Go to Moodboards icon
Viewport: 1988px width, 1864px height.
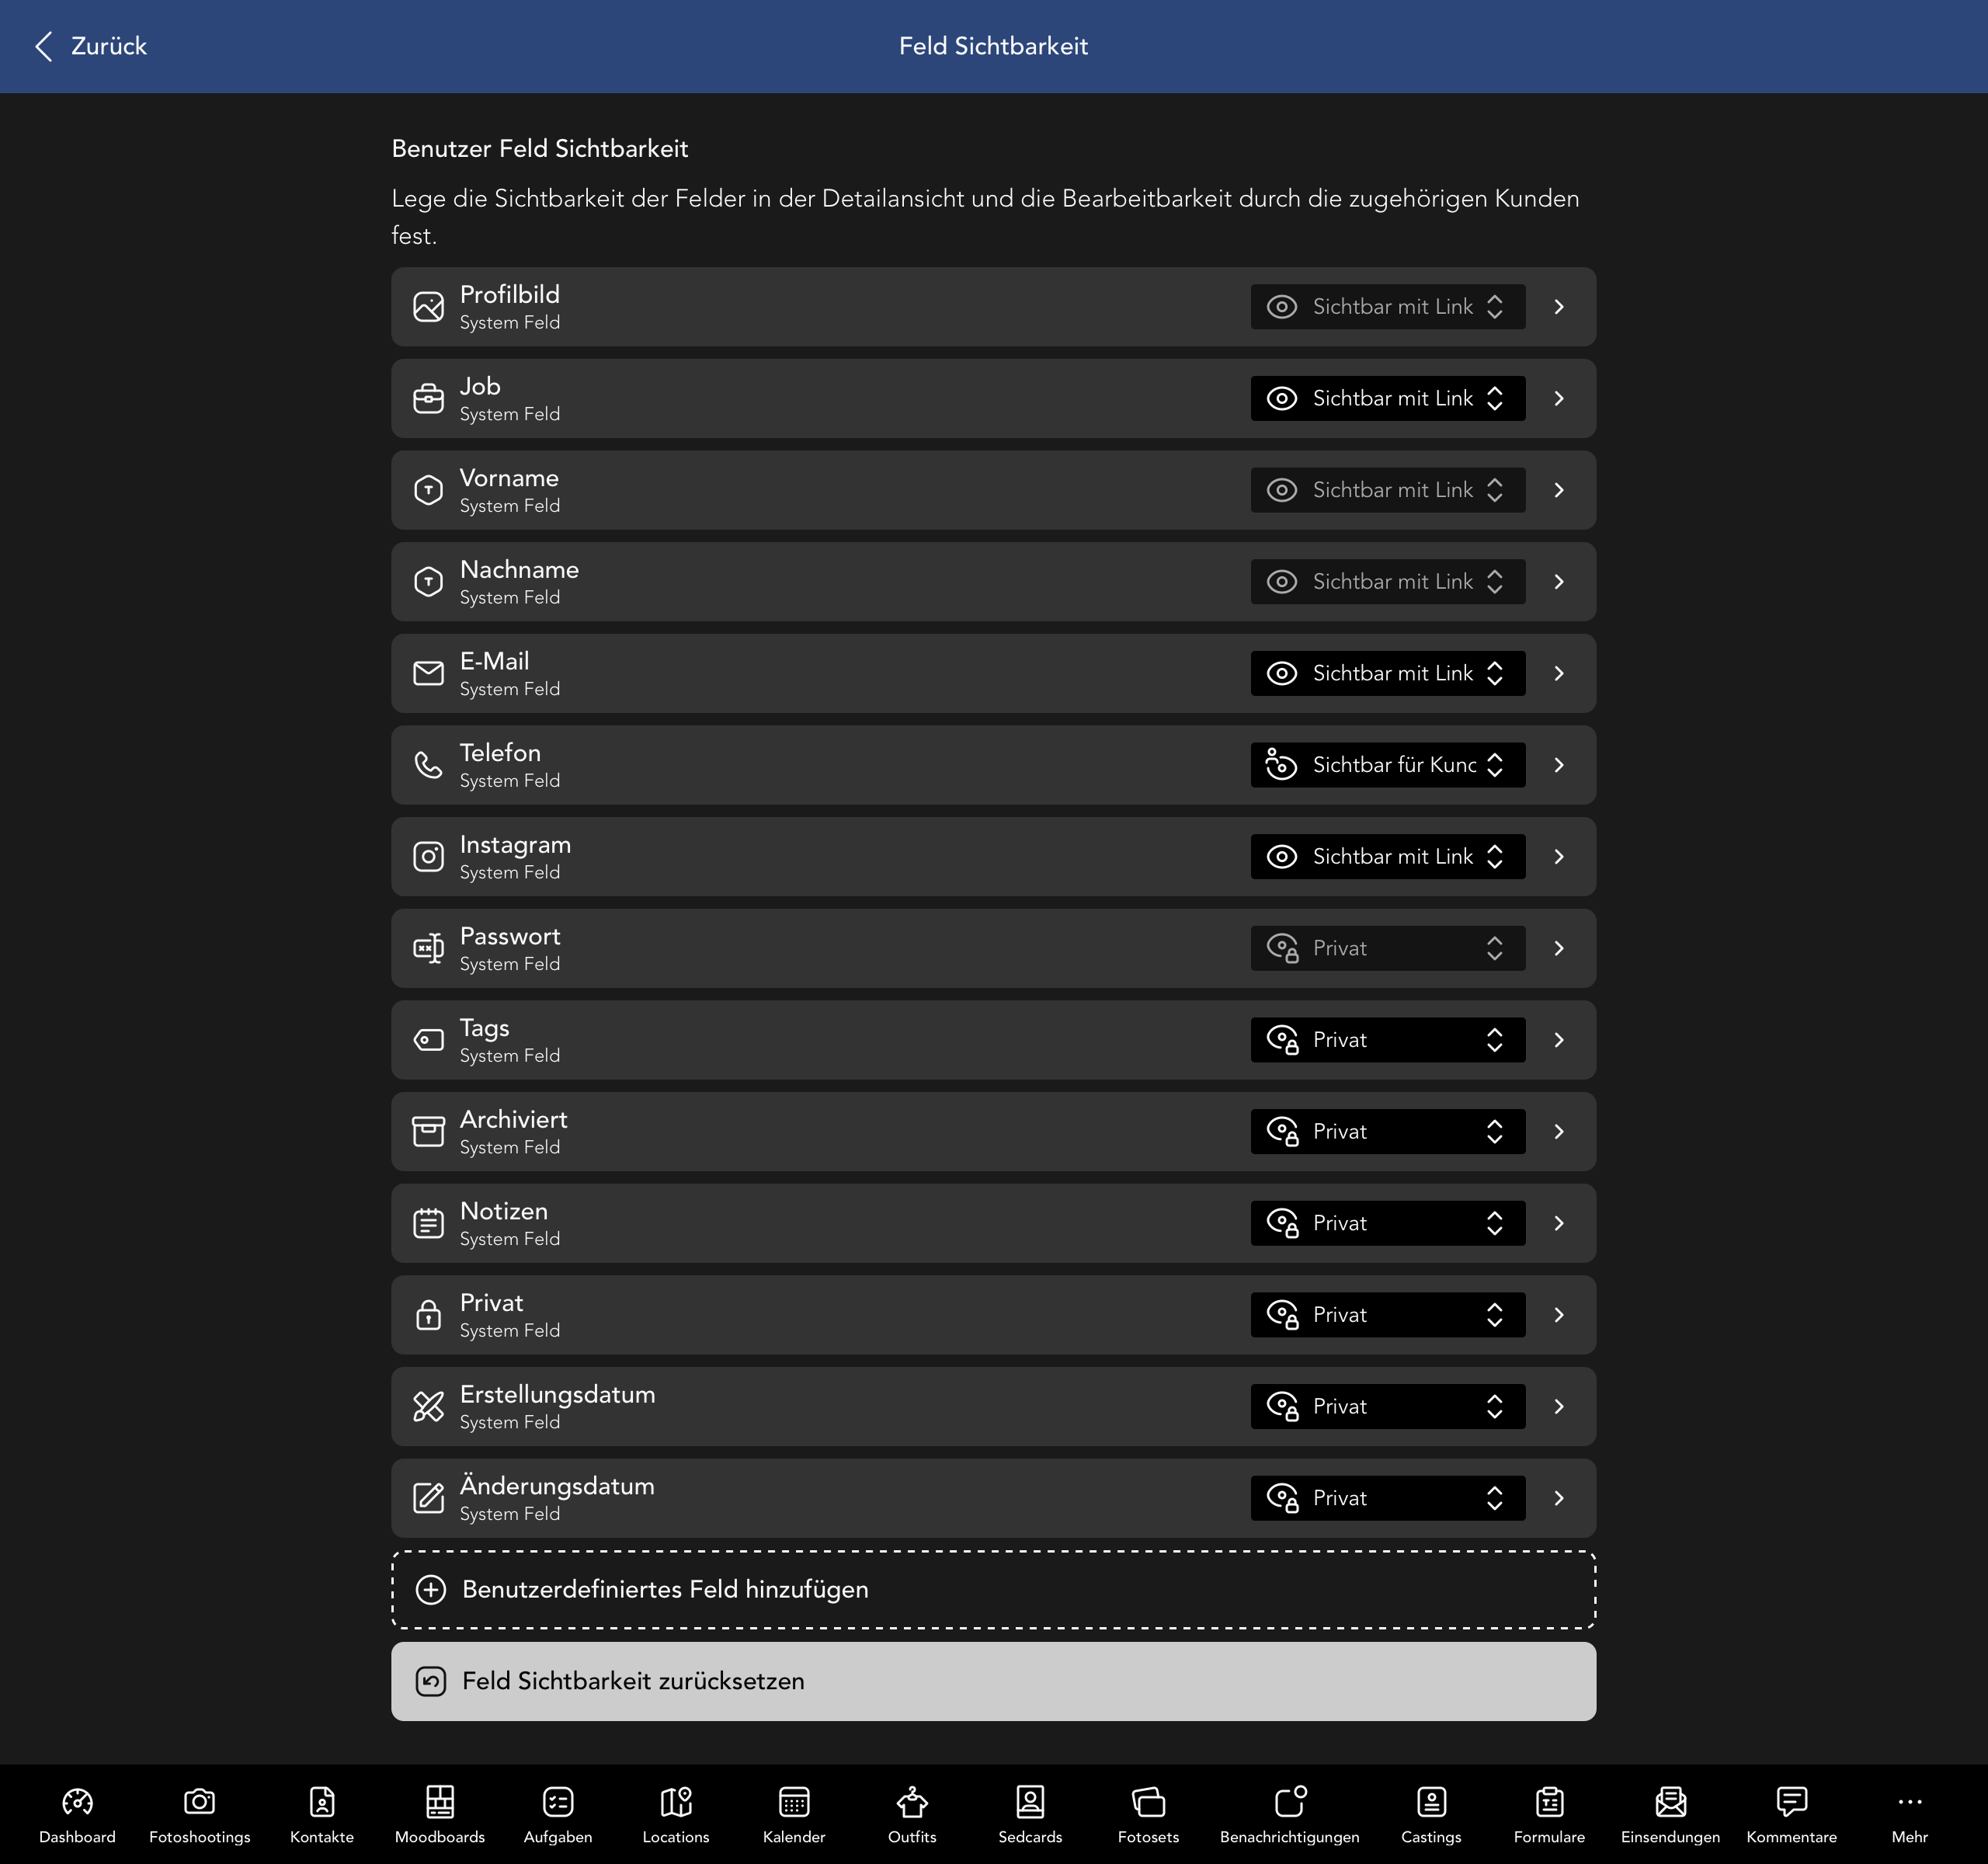point(439,1801)
